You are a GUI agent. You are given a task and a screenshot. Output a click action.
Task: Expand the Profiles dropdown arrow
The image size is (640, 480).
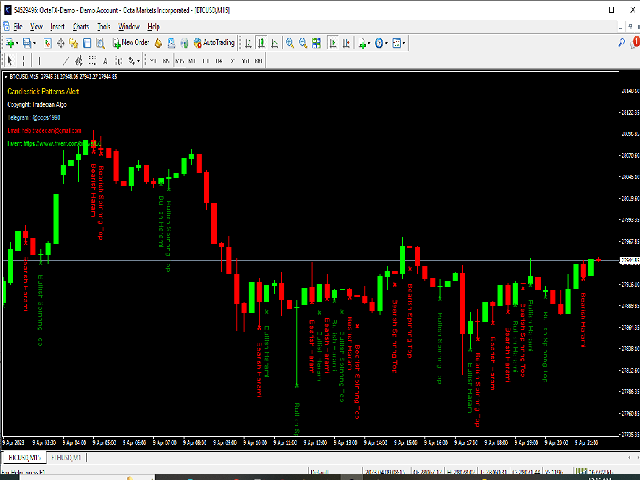[x=35, y=43]
